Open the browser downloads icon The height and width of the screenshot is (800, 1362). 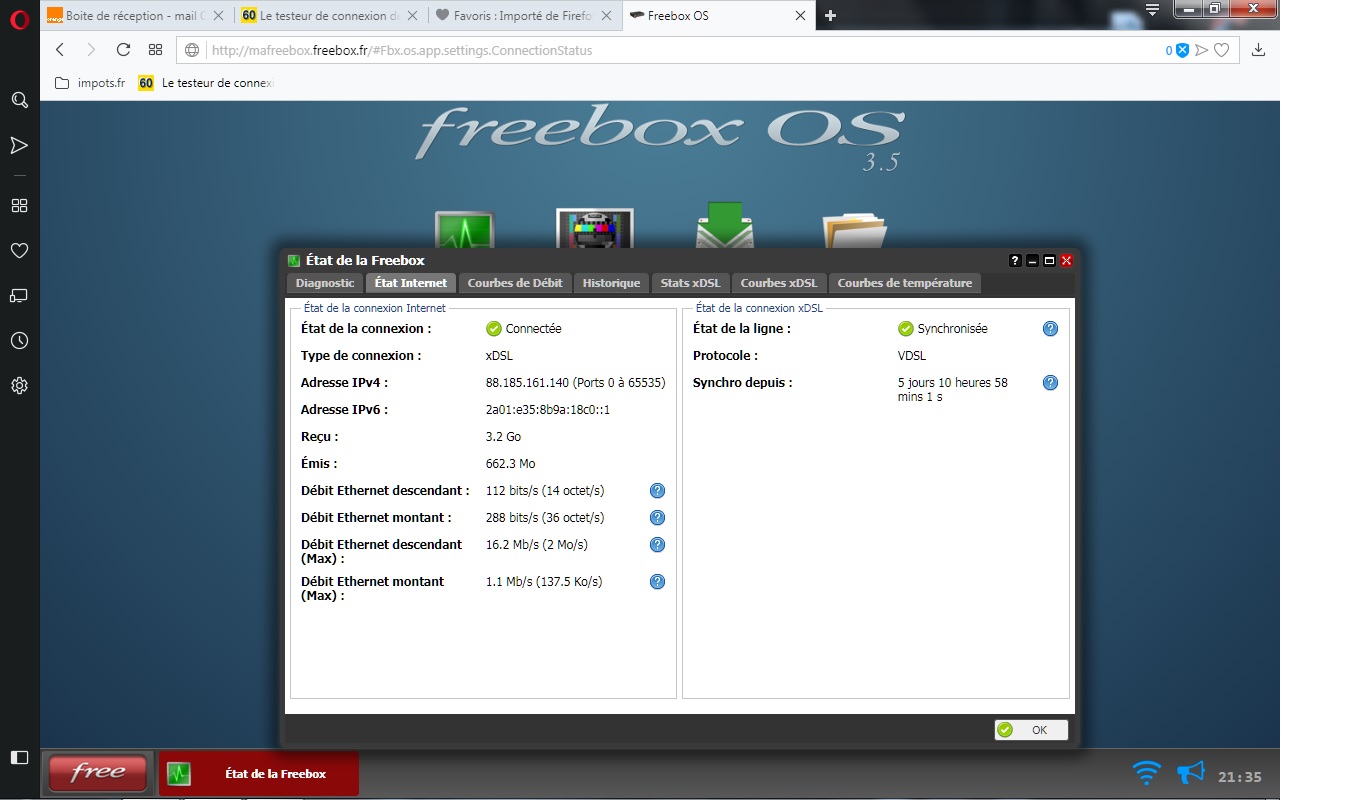click(x=1259, y=50)
